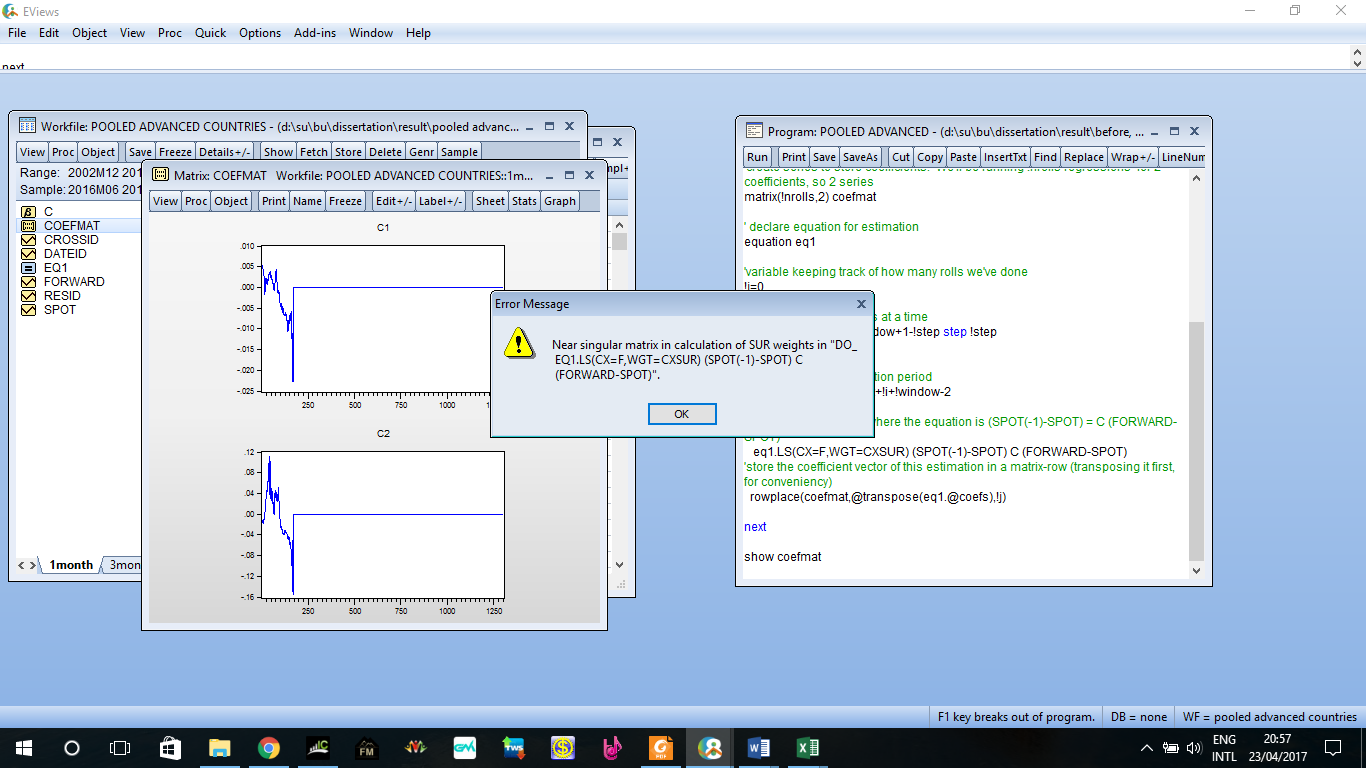This screenshot has height=768, width=1366.
Task: Open File Explorer from the taskbar
Action: coord(219,747)
